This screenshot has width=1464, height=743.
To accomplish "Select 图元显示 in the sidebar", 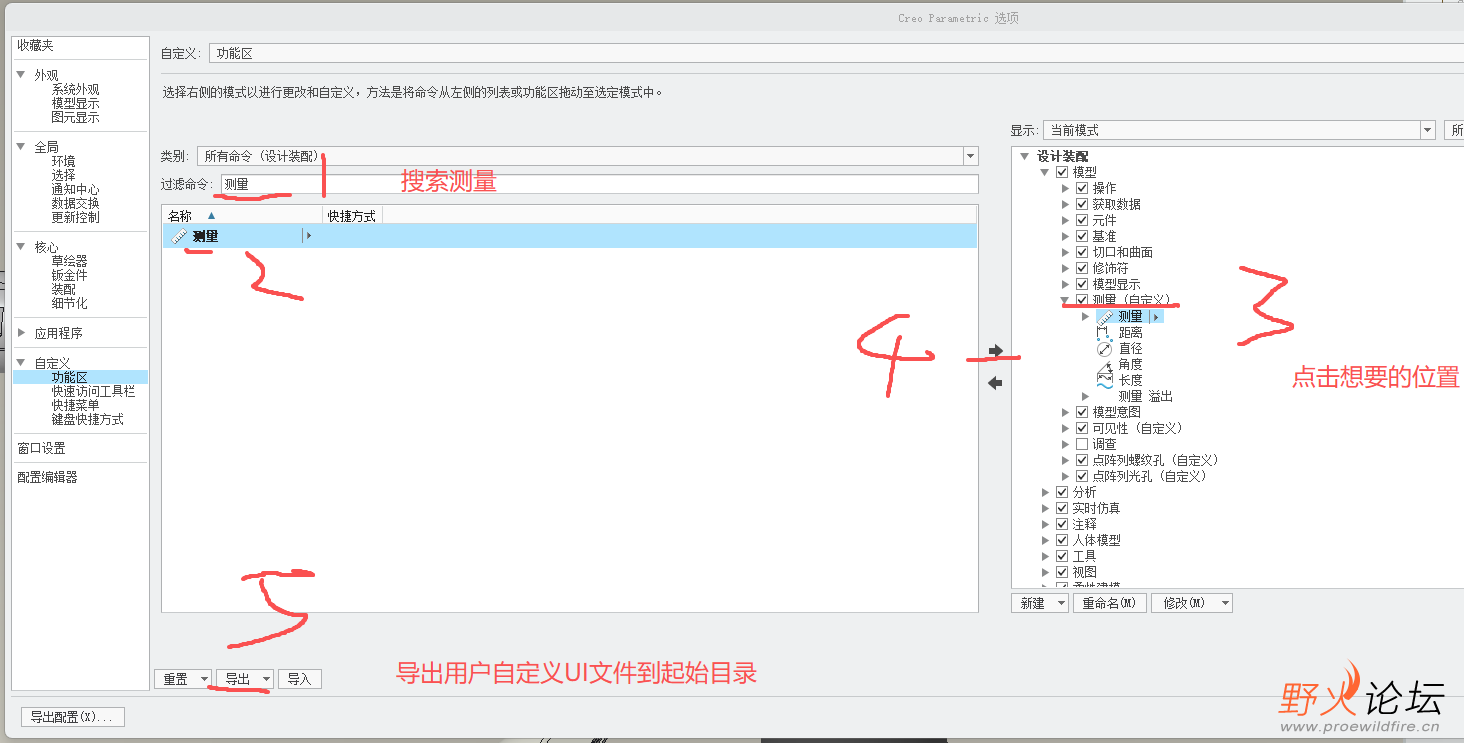I will coord(76,117).
